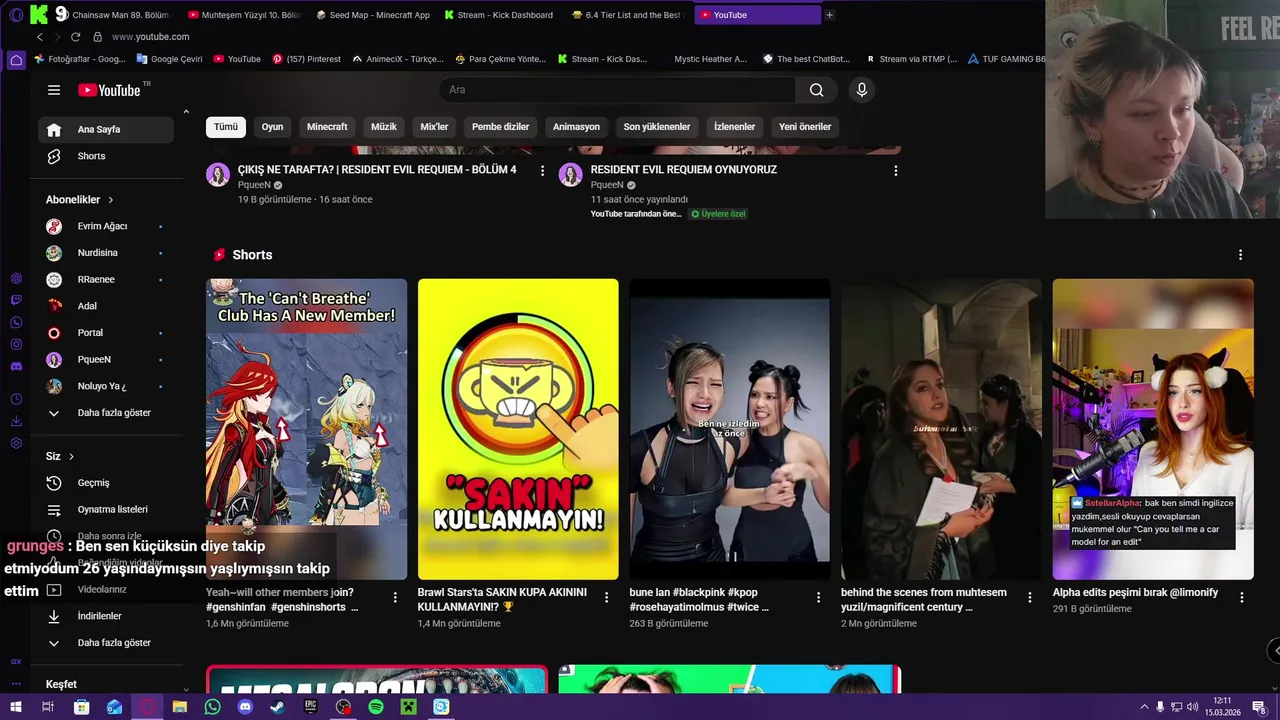The height and width of the screenshot is (720, 1280).
Task: Open a new browser tab with plus
Action: tap(829, 15)
